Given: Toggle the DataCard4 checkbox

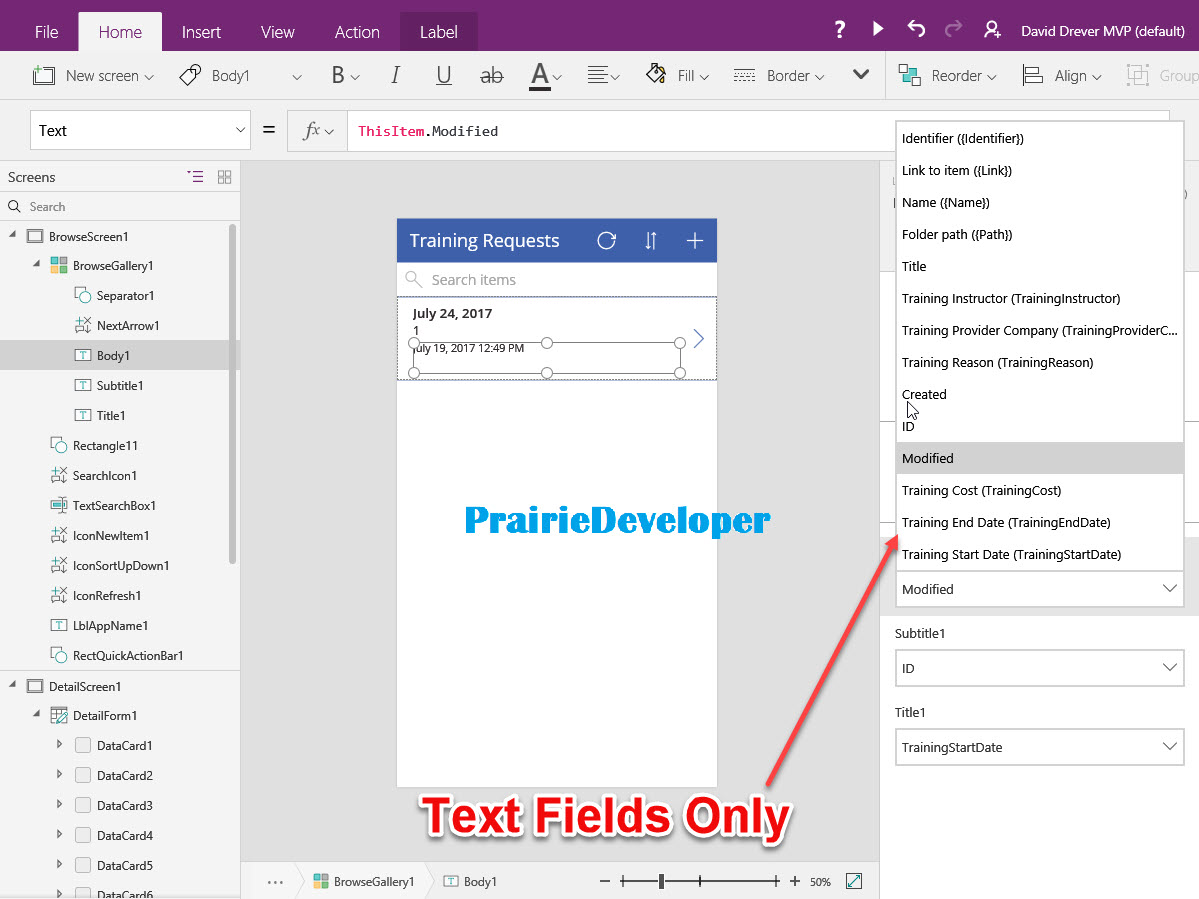Looking at the screenshot, I should [x=83, y=836].
